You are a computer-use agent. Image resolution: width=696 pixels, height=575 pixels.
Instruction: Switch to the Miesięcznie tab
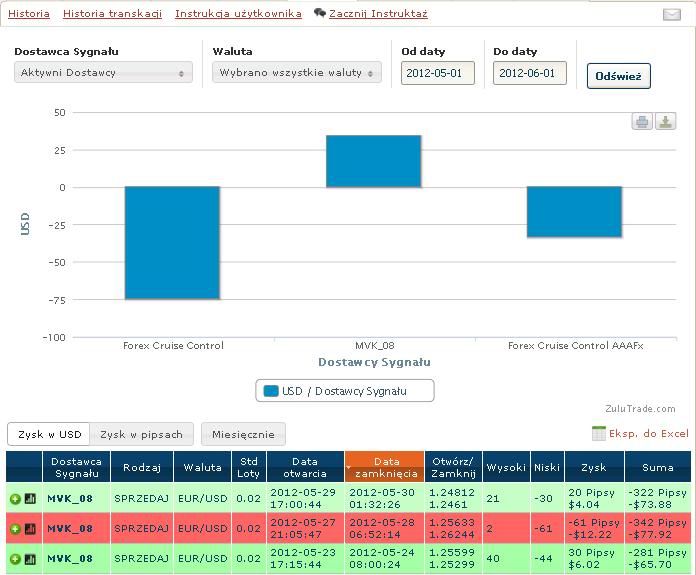tap(243, 434)
